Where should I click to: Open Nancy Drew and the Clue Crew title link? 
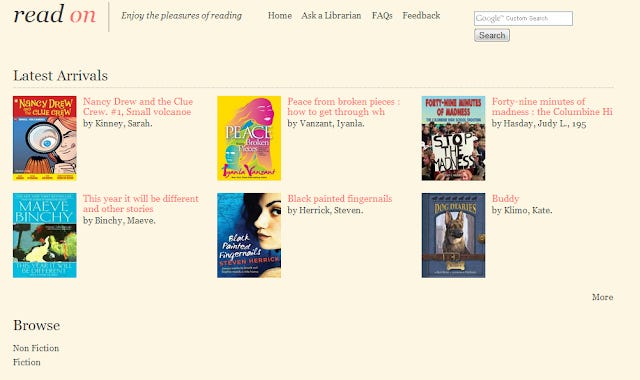[x=138, y=107]
